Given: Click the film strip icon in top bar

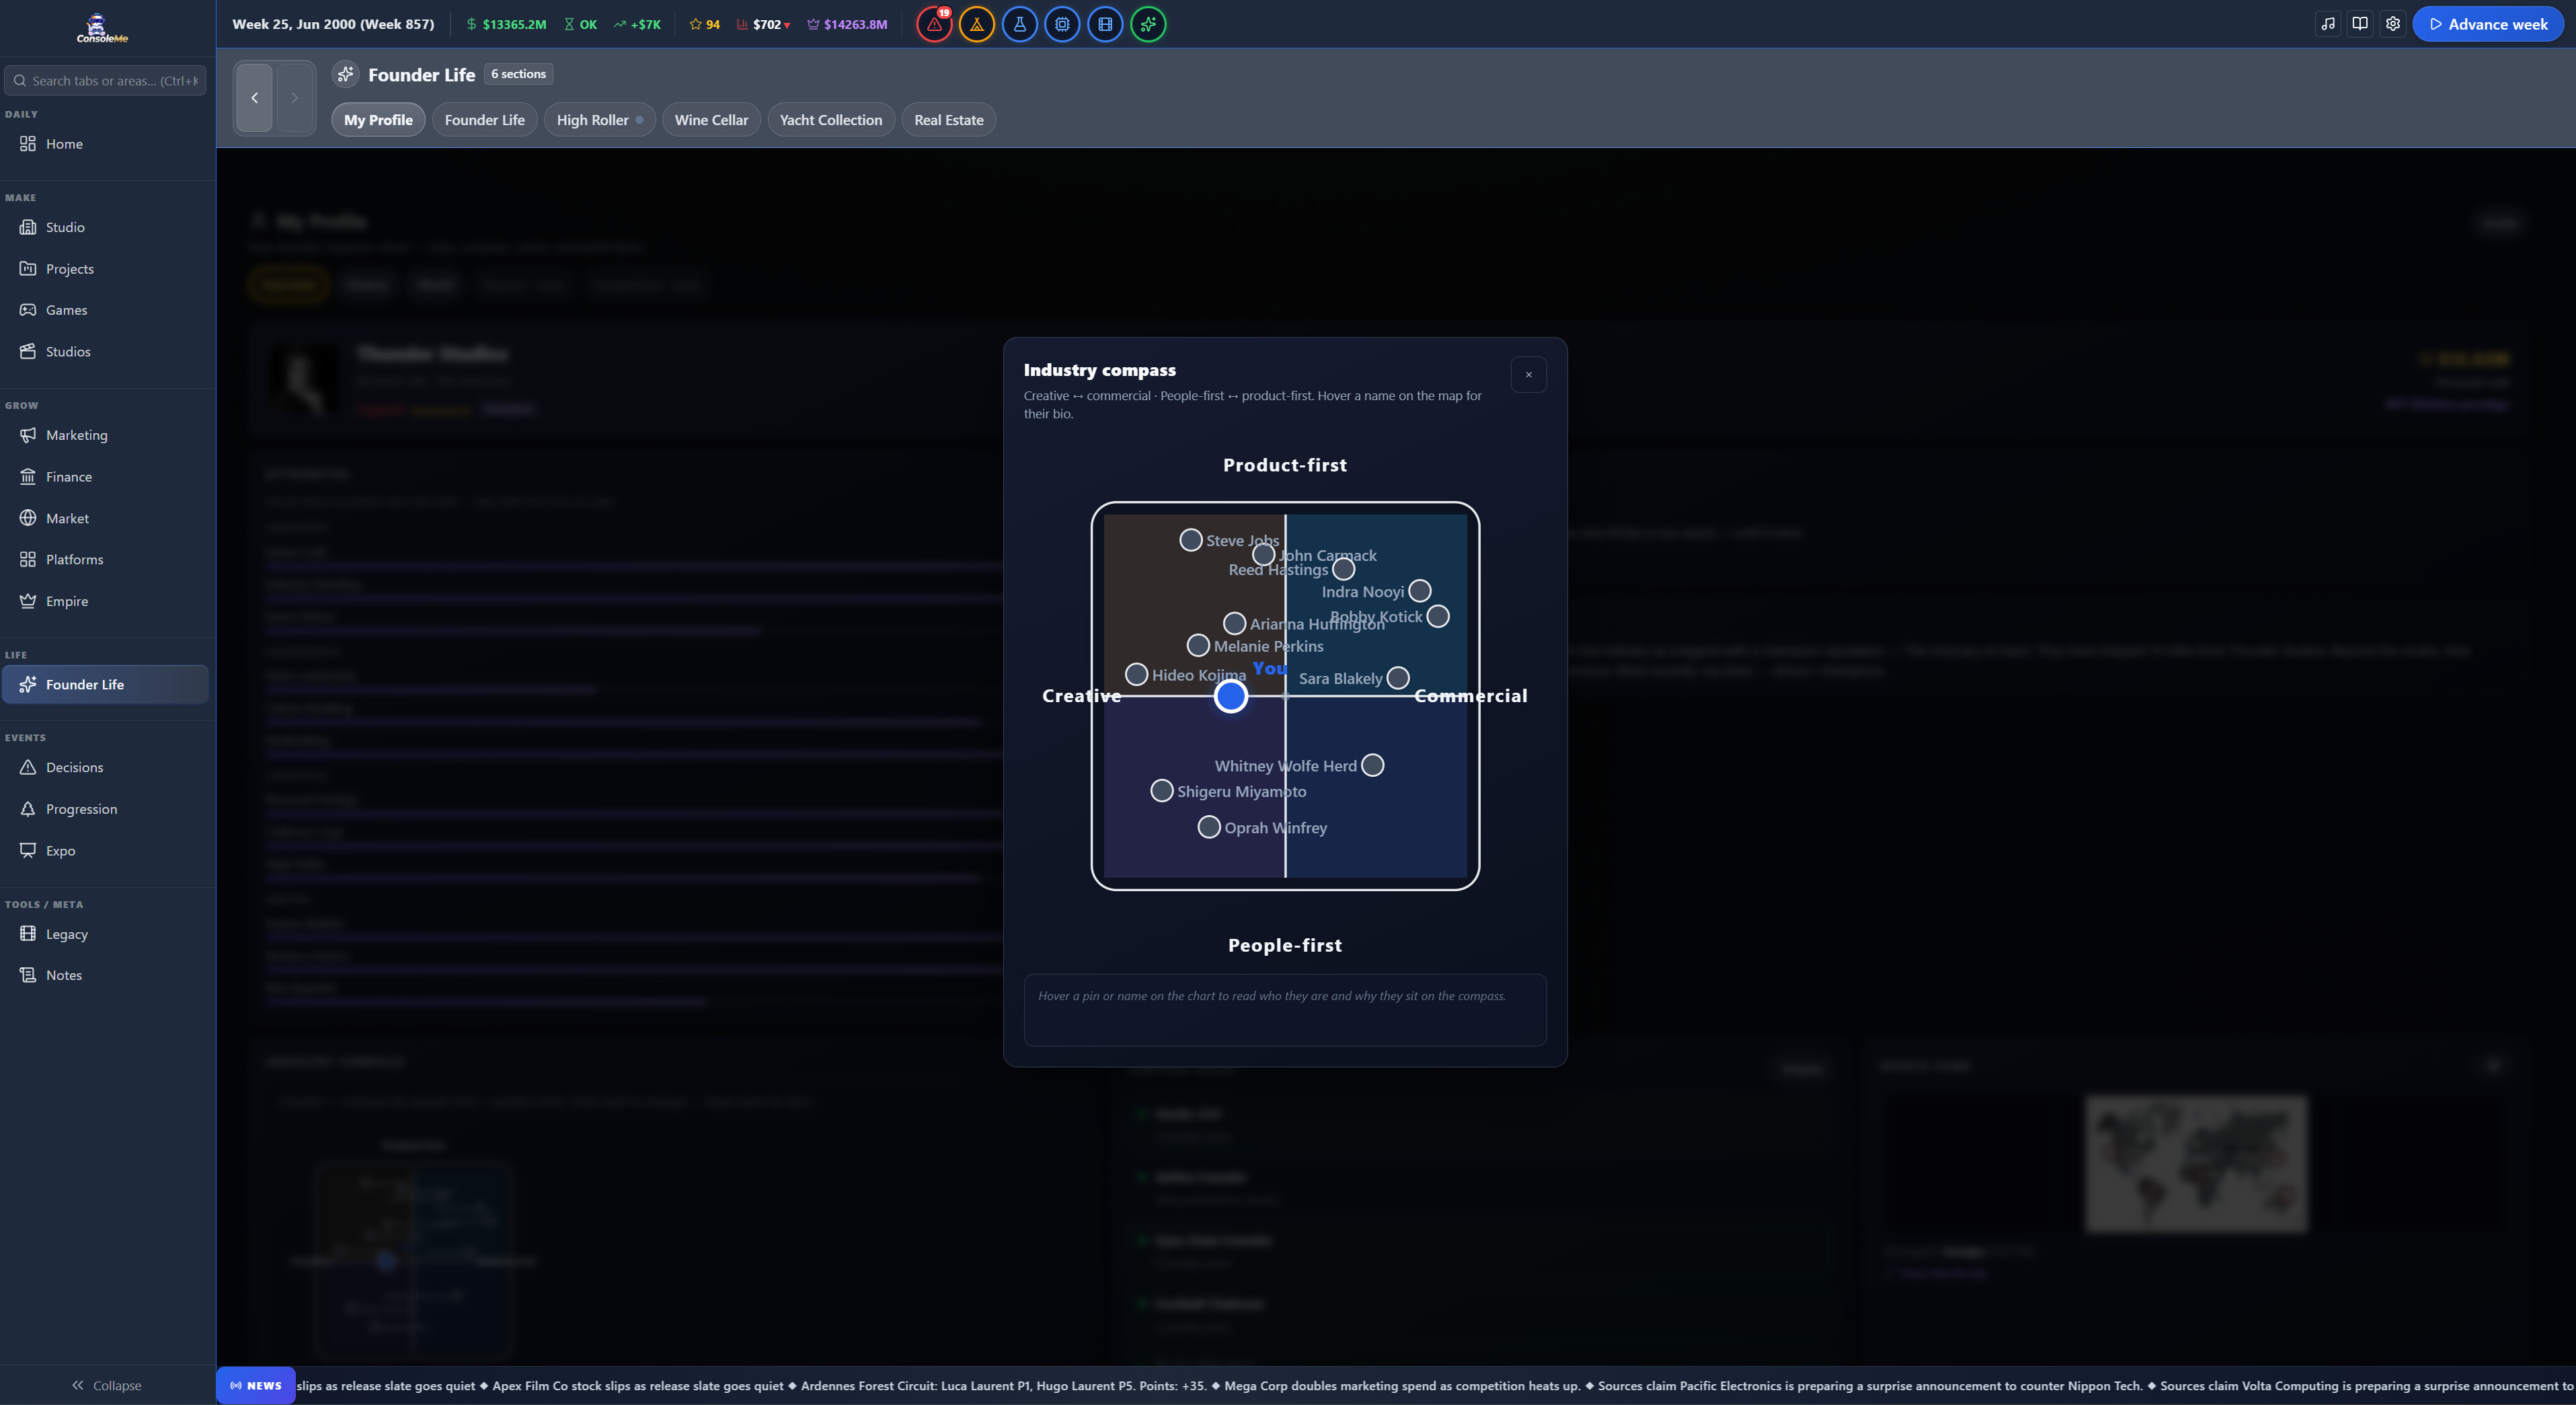Looking at the screenshot, I should point(1105,24).
